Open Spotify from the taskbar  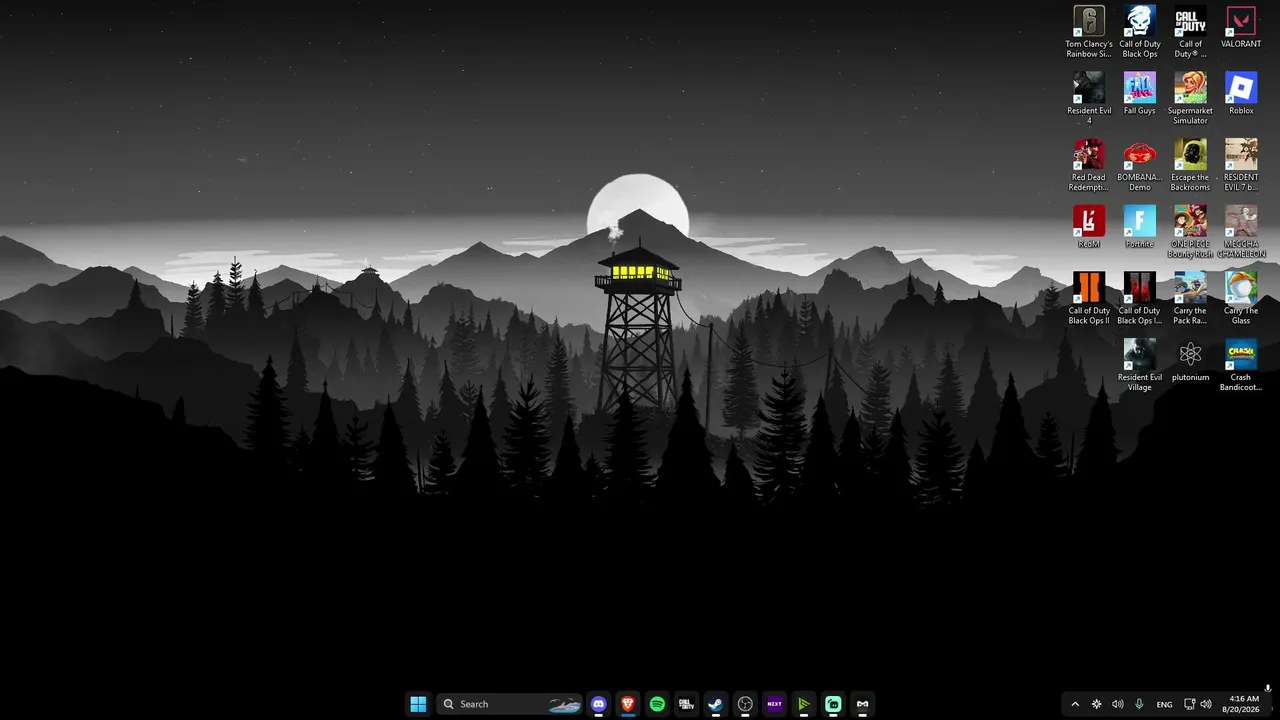click(657, 704)
